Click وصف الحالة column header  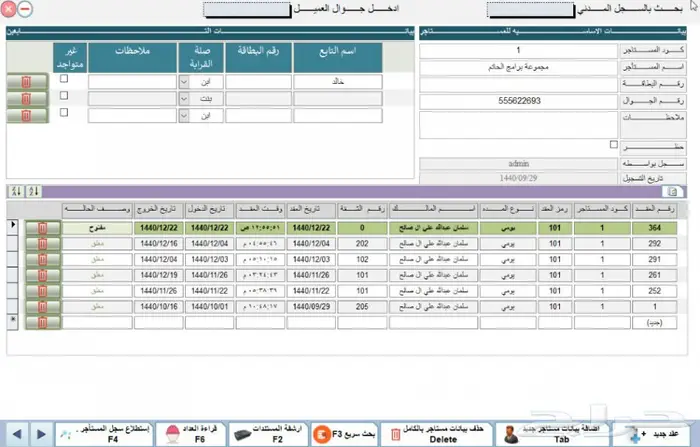click(97, 209)
